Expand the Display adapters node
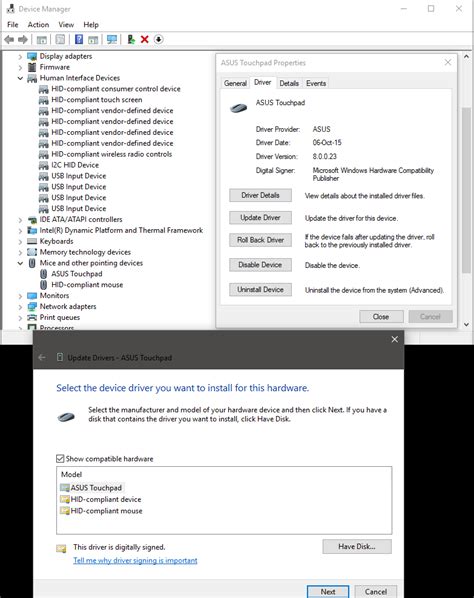Viewport: 474px width, 598px height. [20, 56]
